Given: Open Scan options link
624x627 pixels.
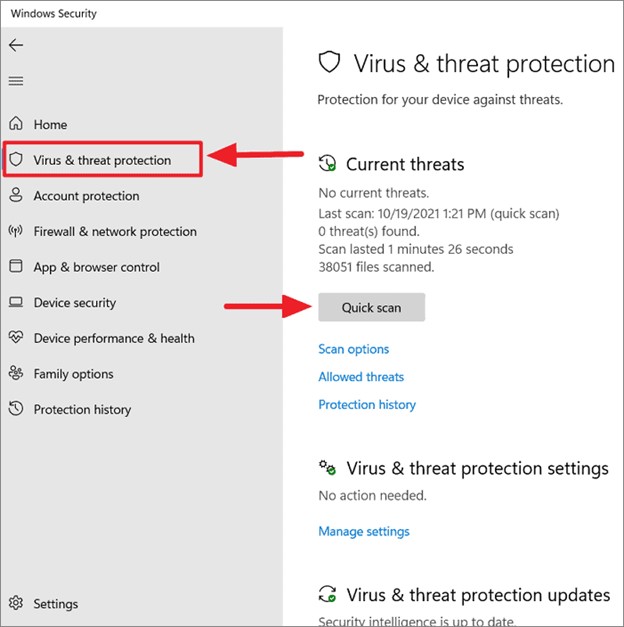Looking at the screenshot, I should click(354, 349).
